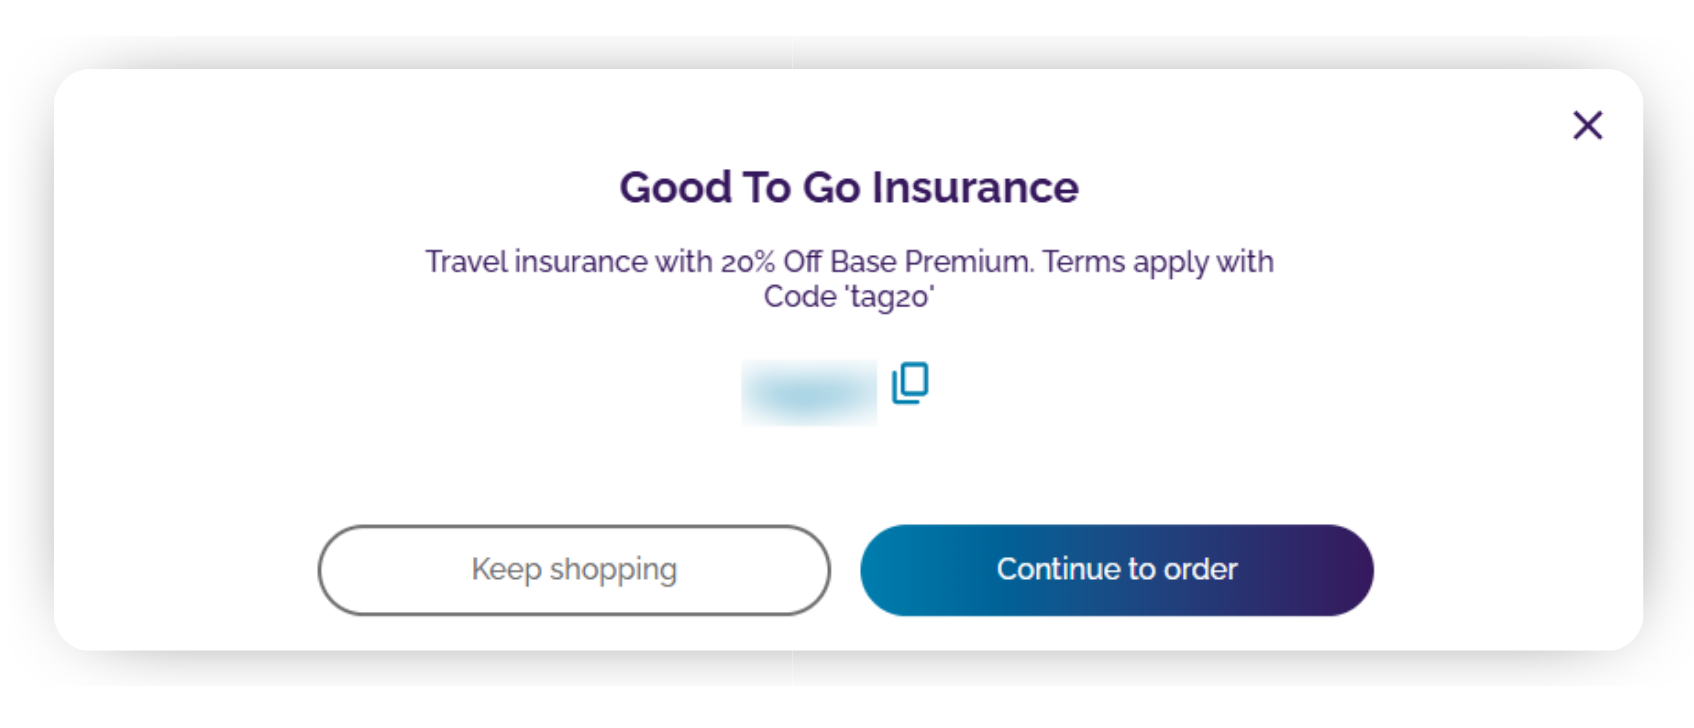Click the 20% Off Base Premium description text
Screen dimensions: 1694x728
pos(848,278)
